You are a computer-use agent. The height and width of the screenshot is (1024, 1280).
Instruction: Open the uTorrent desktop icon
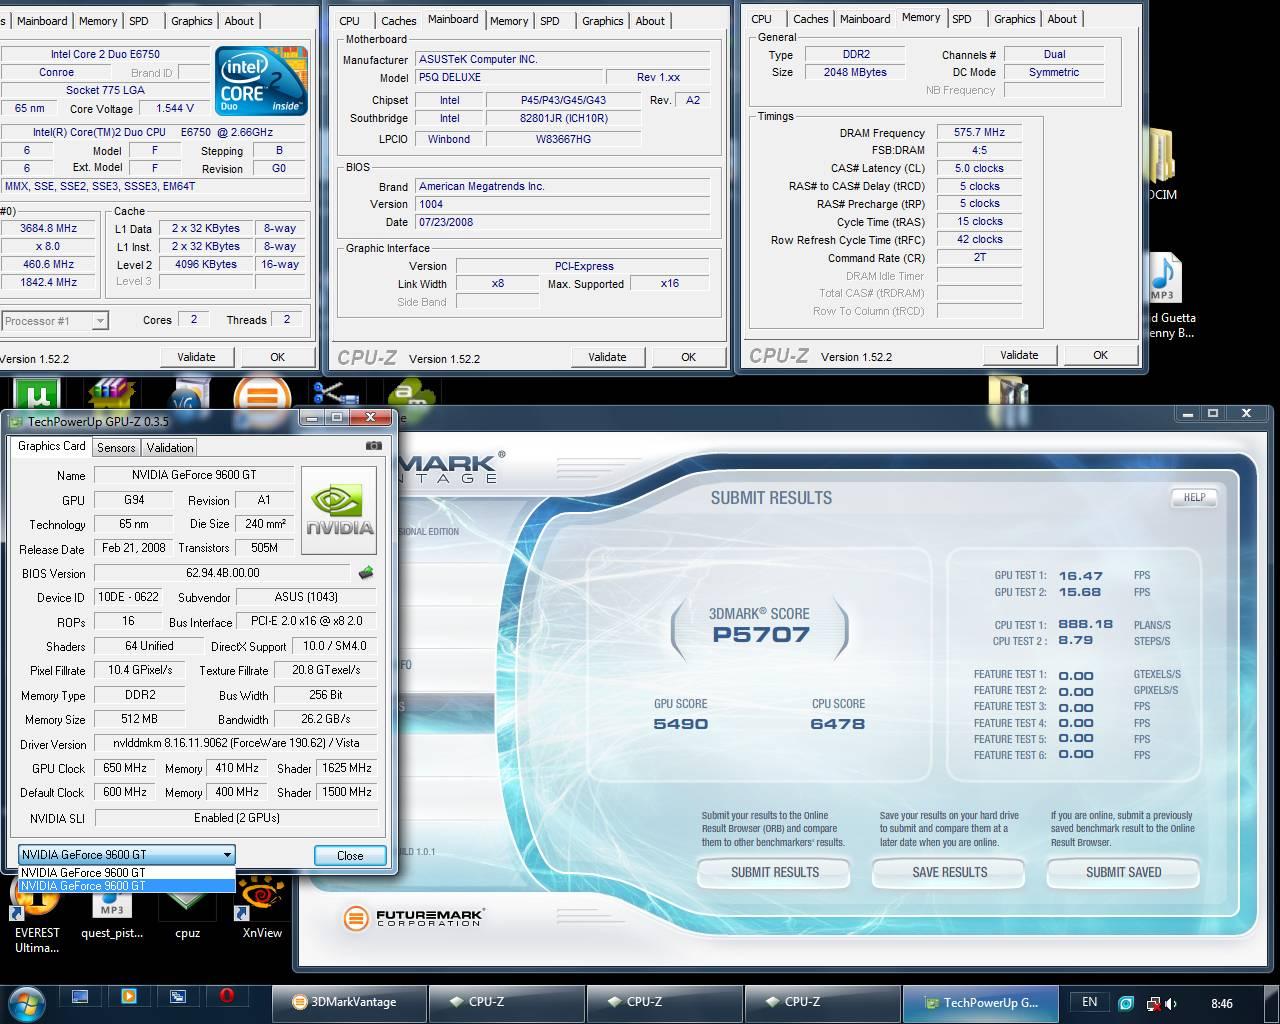coord(37,394)
